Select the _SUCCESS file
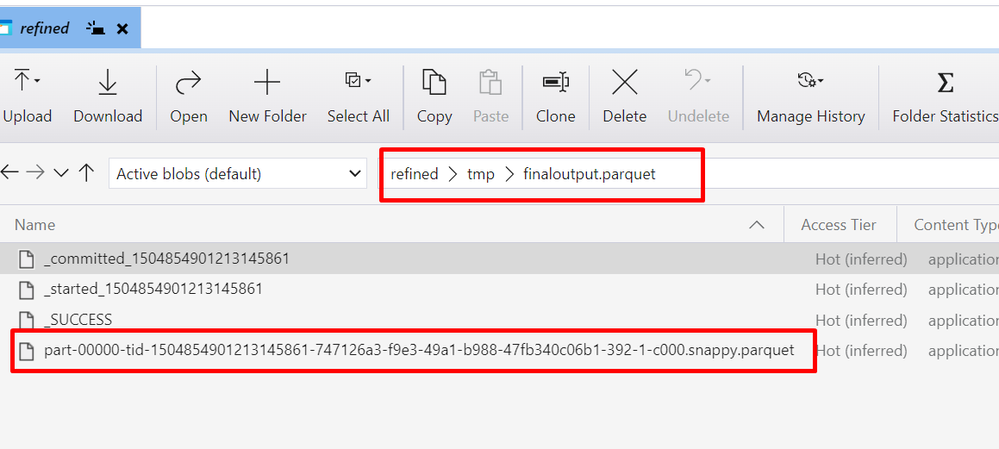 78,320
